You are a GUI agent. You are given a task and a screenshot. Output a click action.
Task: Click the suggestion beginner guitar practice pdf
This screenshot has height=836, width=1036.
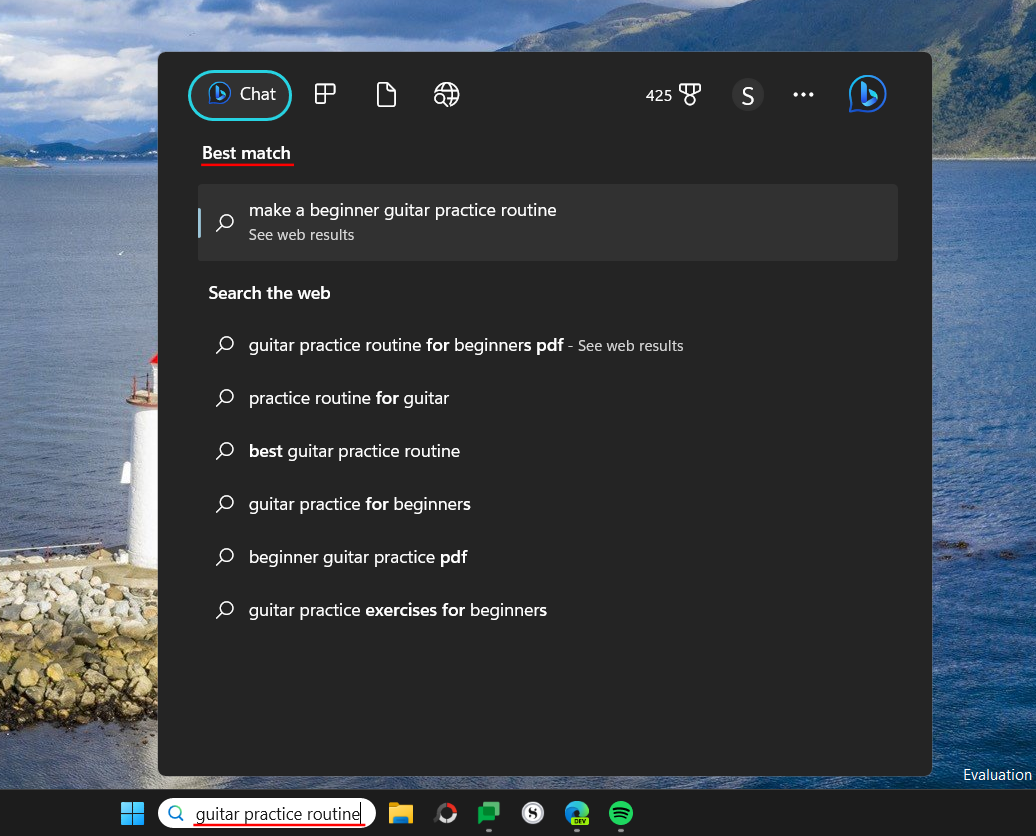tap(357, 557)
